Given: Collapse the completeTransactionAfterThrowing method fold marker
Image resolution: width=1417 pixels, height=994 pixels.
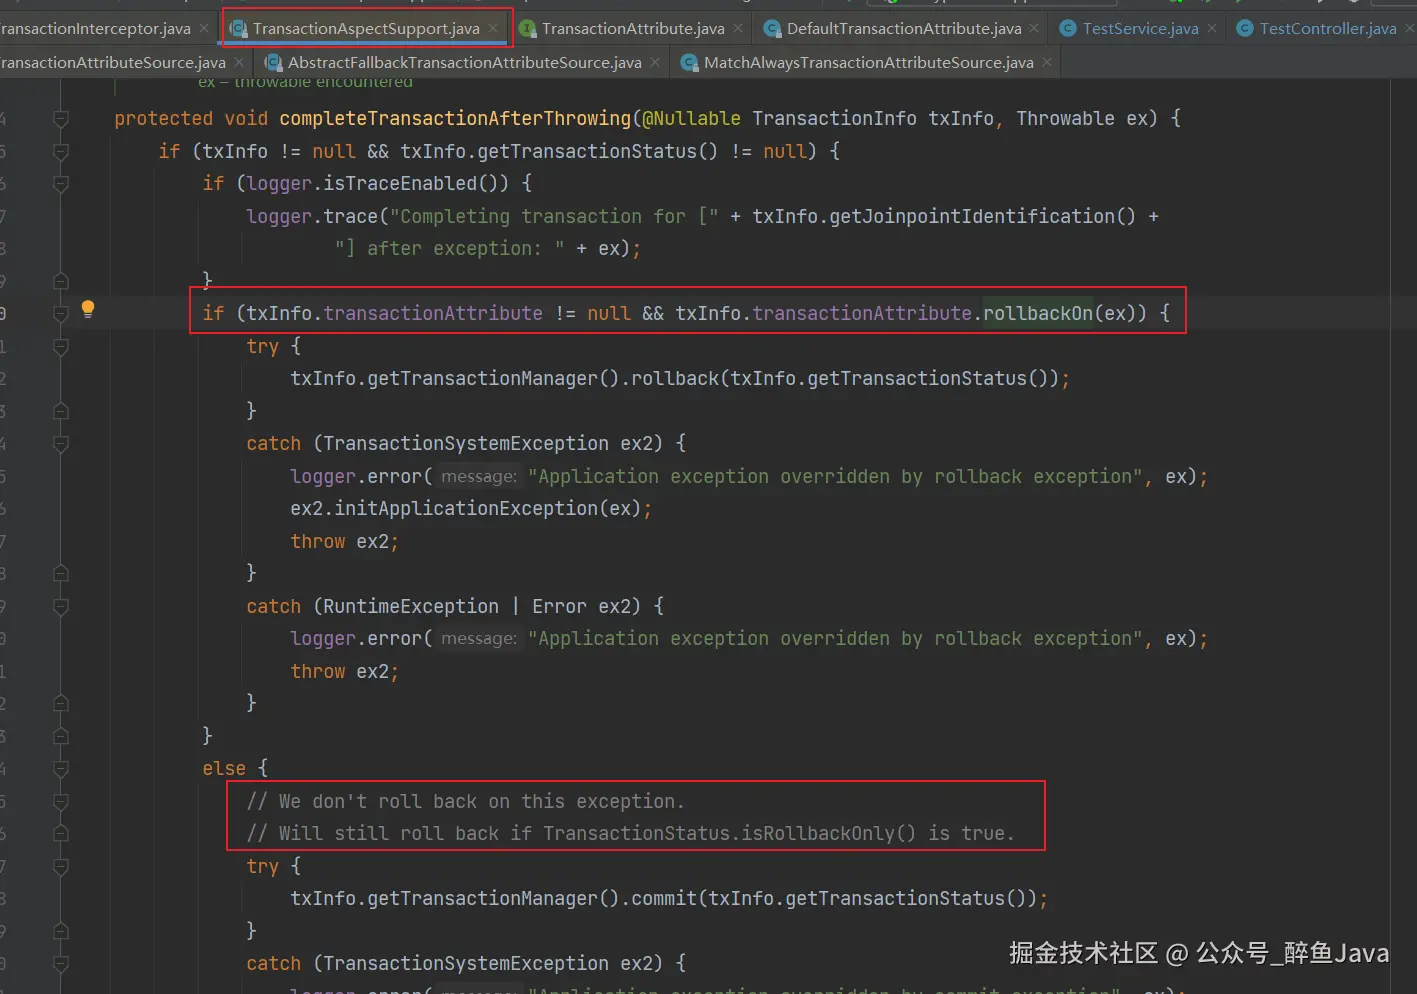Looking at the screenshot, I should [61, 119].
